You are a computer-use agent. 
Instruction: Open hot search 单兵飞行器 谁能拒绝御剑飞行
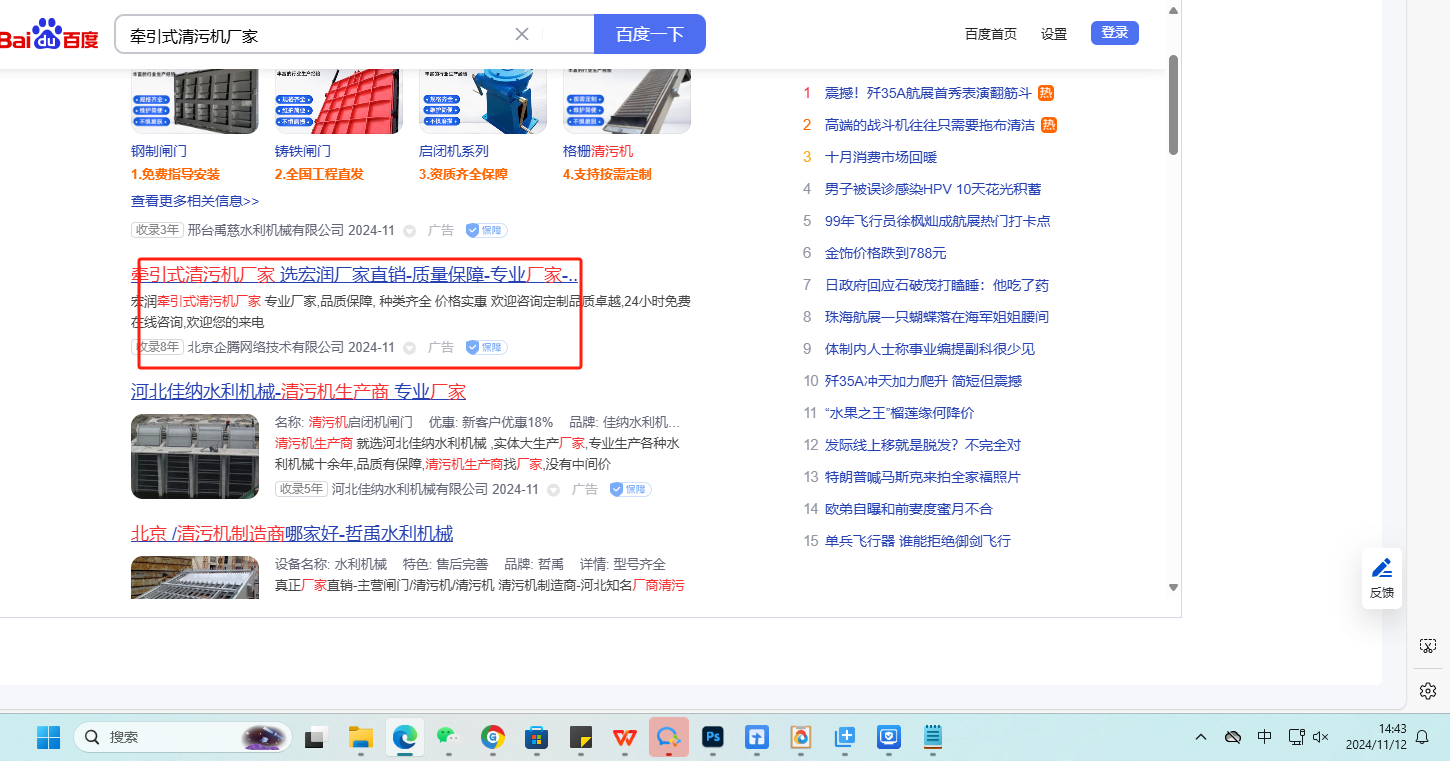(x=917, y=541)
